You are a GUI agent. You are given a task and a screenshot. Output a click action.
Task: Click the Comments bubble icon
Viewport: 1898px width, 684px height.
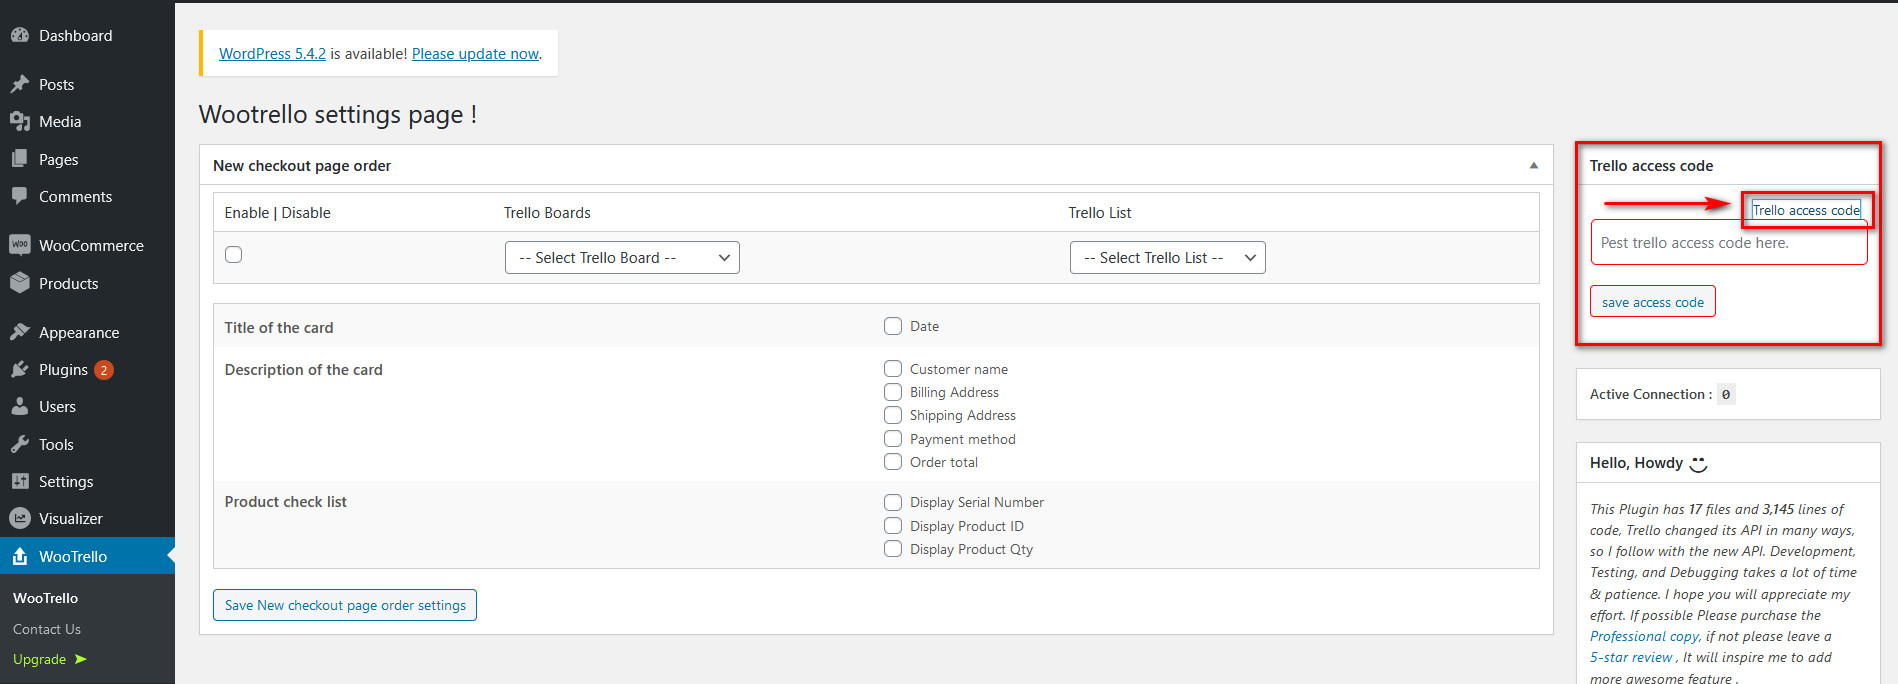pos(20,196)
